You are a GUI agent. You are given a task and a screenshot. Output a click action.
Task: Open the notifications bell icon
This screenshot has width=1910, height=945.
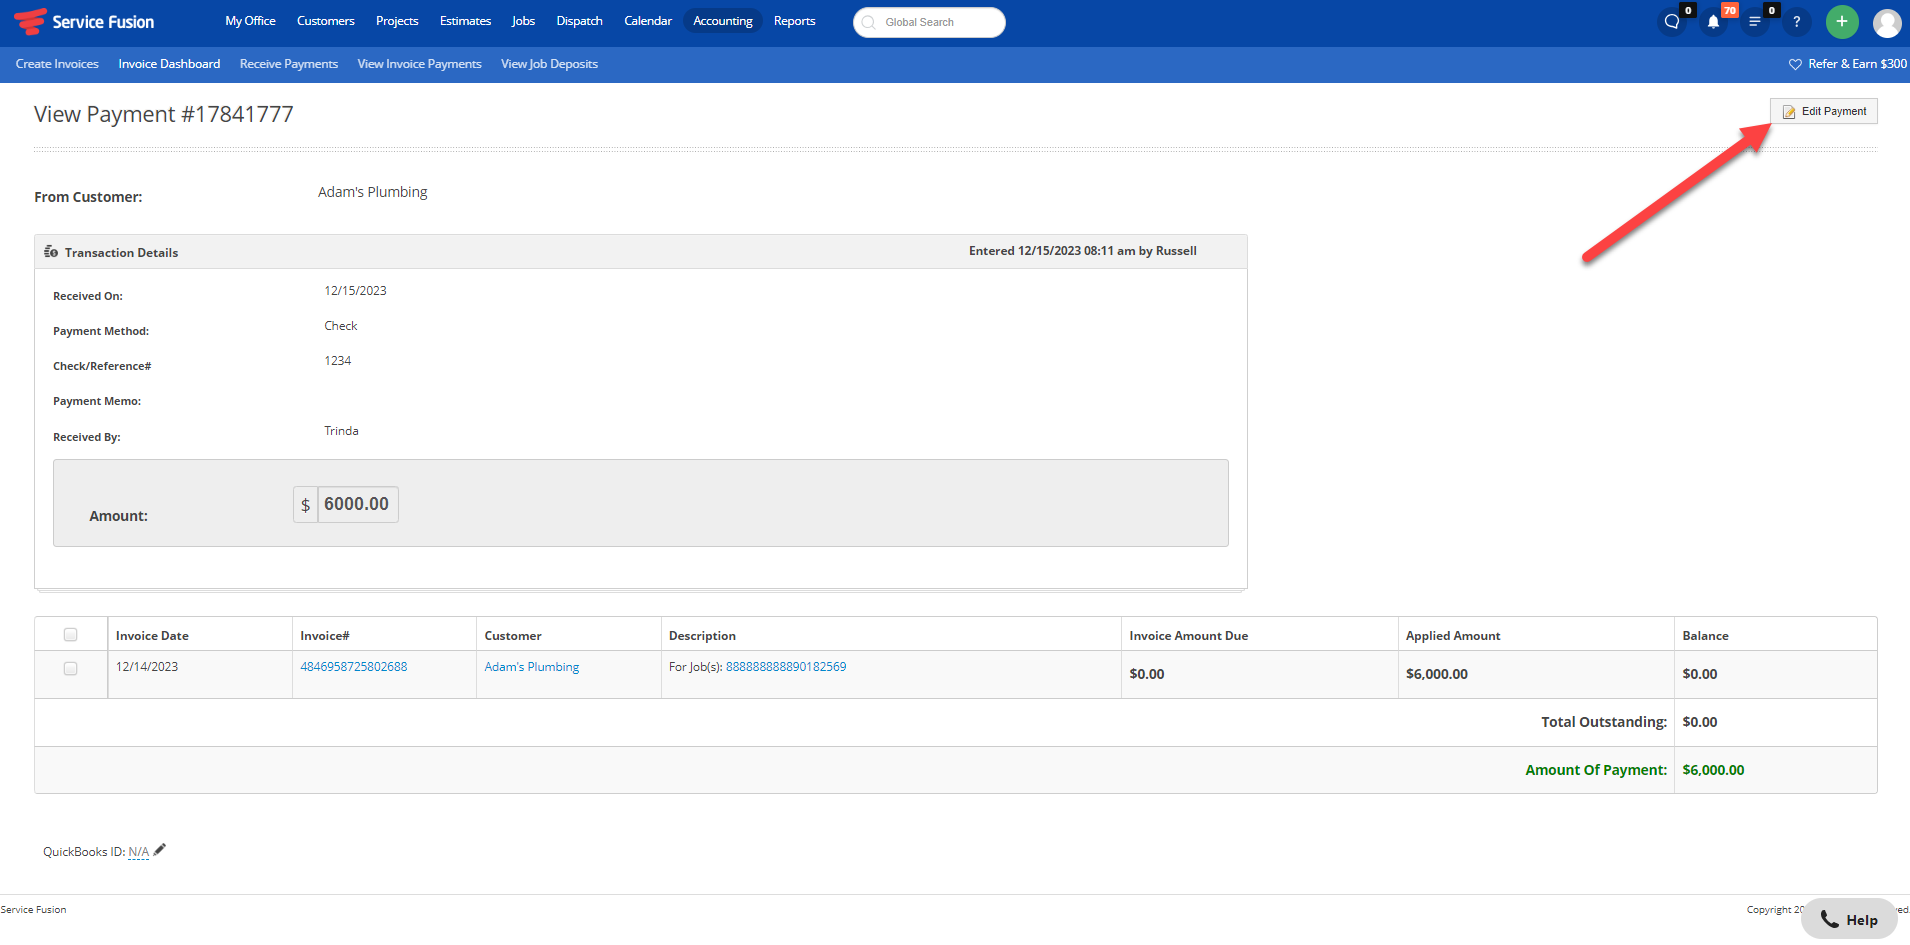tap(1714, 21)
